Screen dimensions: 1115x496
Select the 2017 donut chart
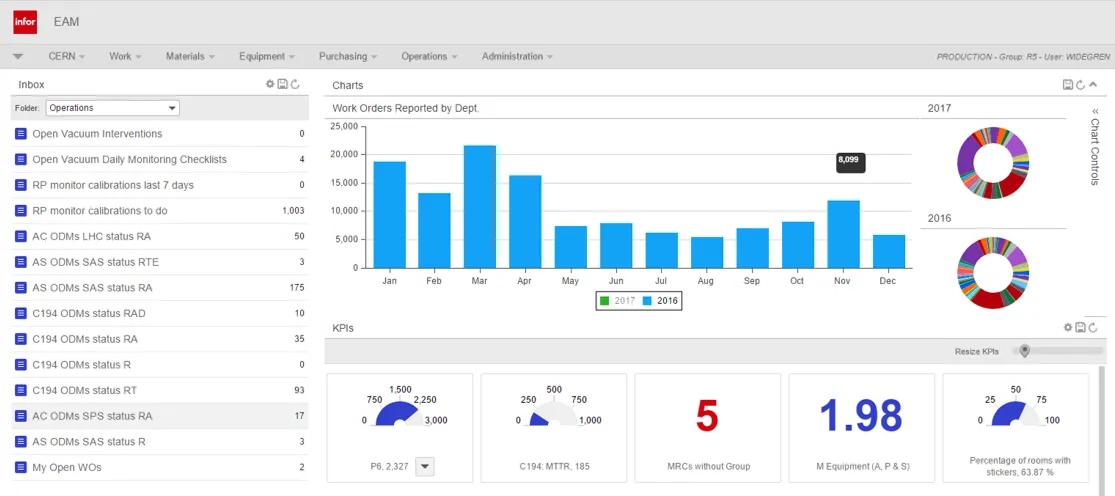coord(993,163)
